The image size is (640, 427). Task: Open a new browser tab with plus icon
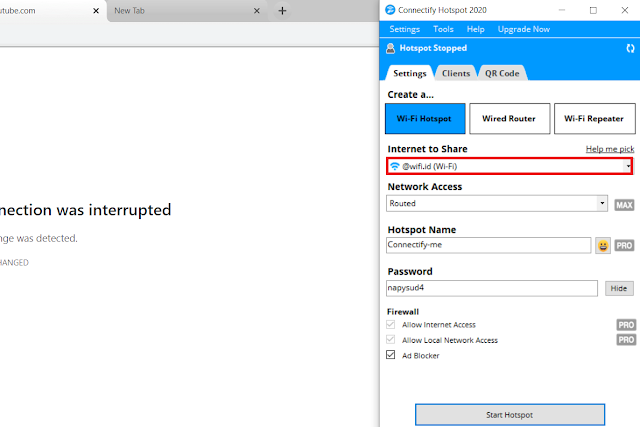tap(282, 11)
